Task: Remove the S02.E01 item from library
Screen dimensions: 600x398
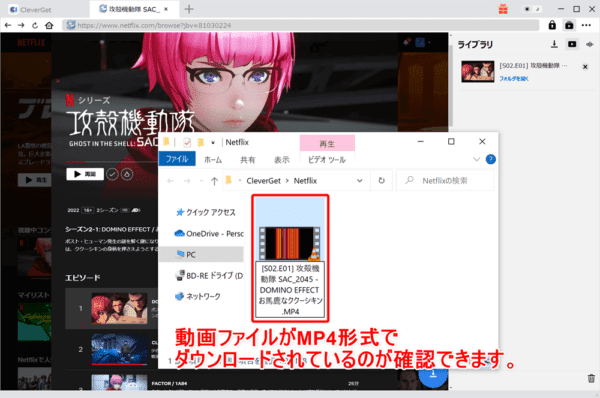Action: point(585,67)
